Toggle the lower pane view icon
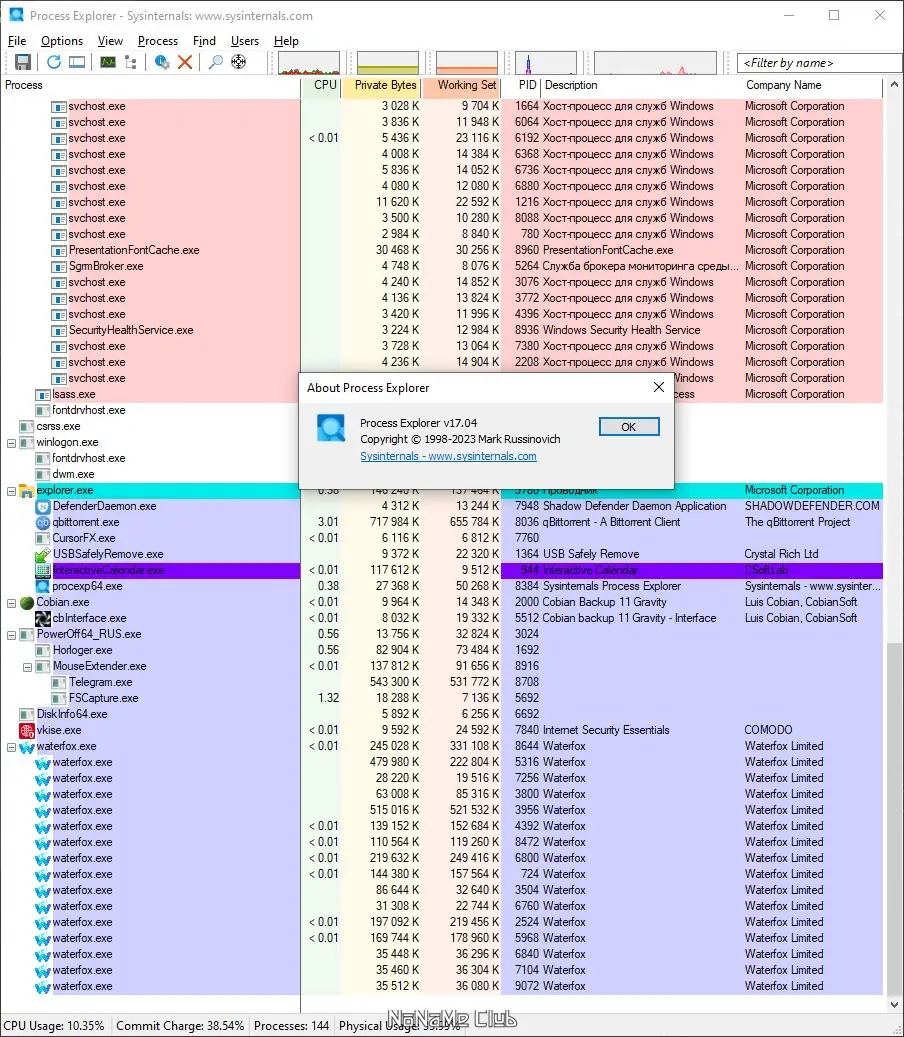Image resolution: width=904 pixels, height=1037 pixels. click(x=77, y=62)
